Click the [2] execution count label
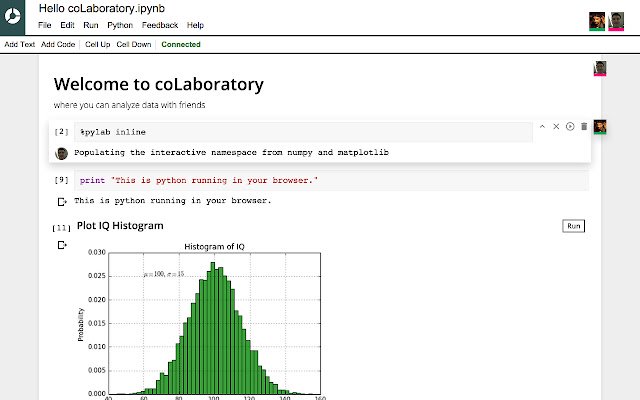This screenshot has width=640, height=400. [x=62, y=132]
